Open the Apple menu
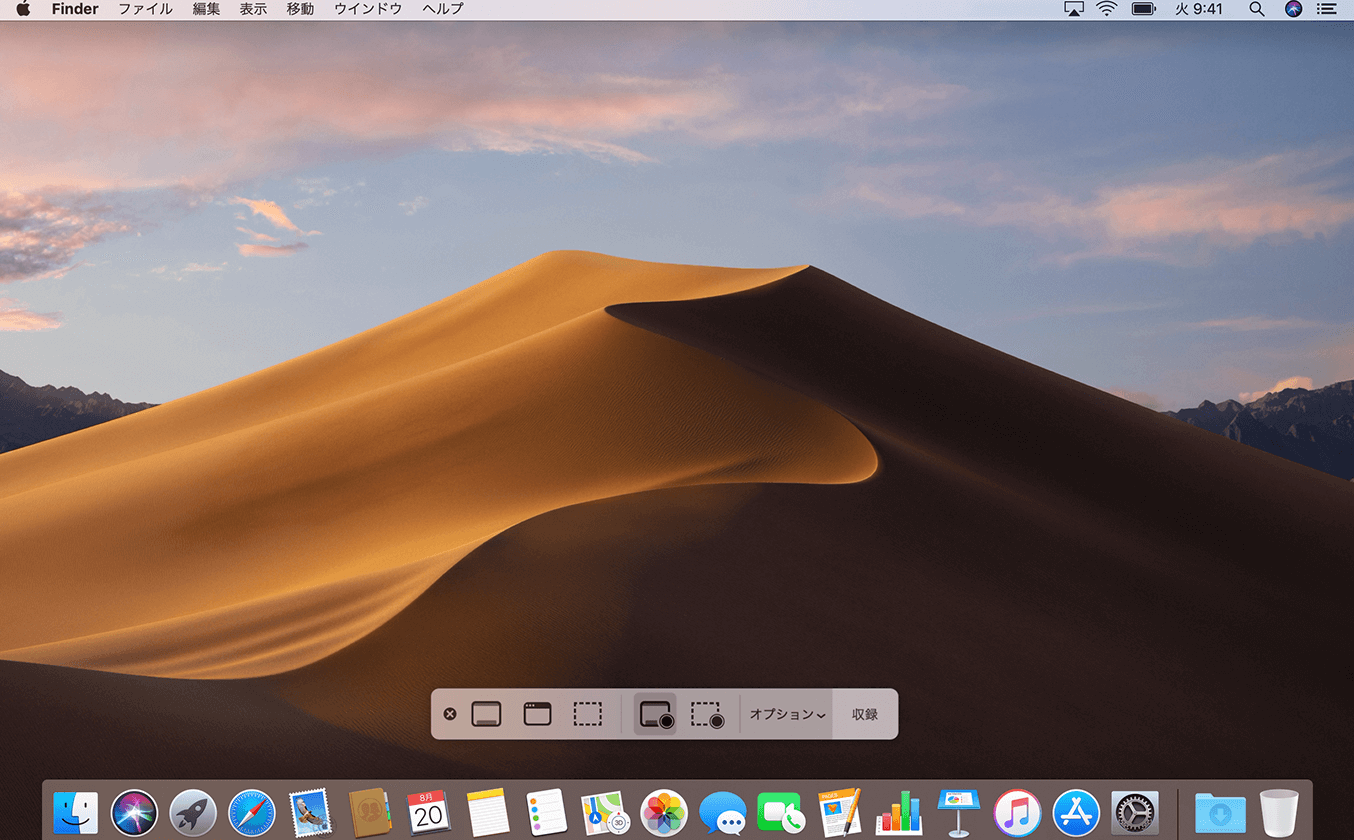This screenshot has height=840, width=1354. [23, 9]
